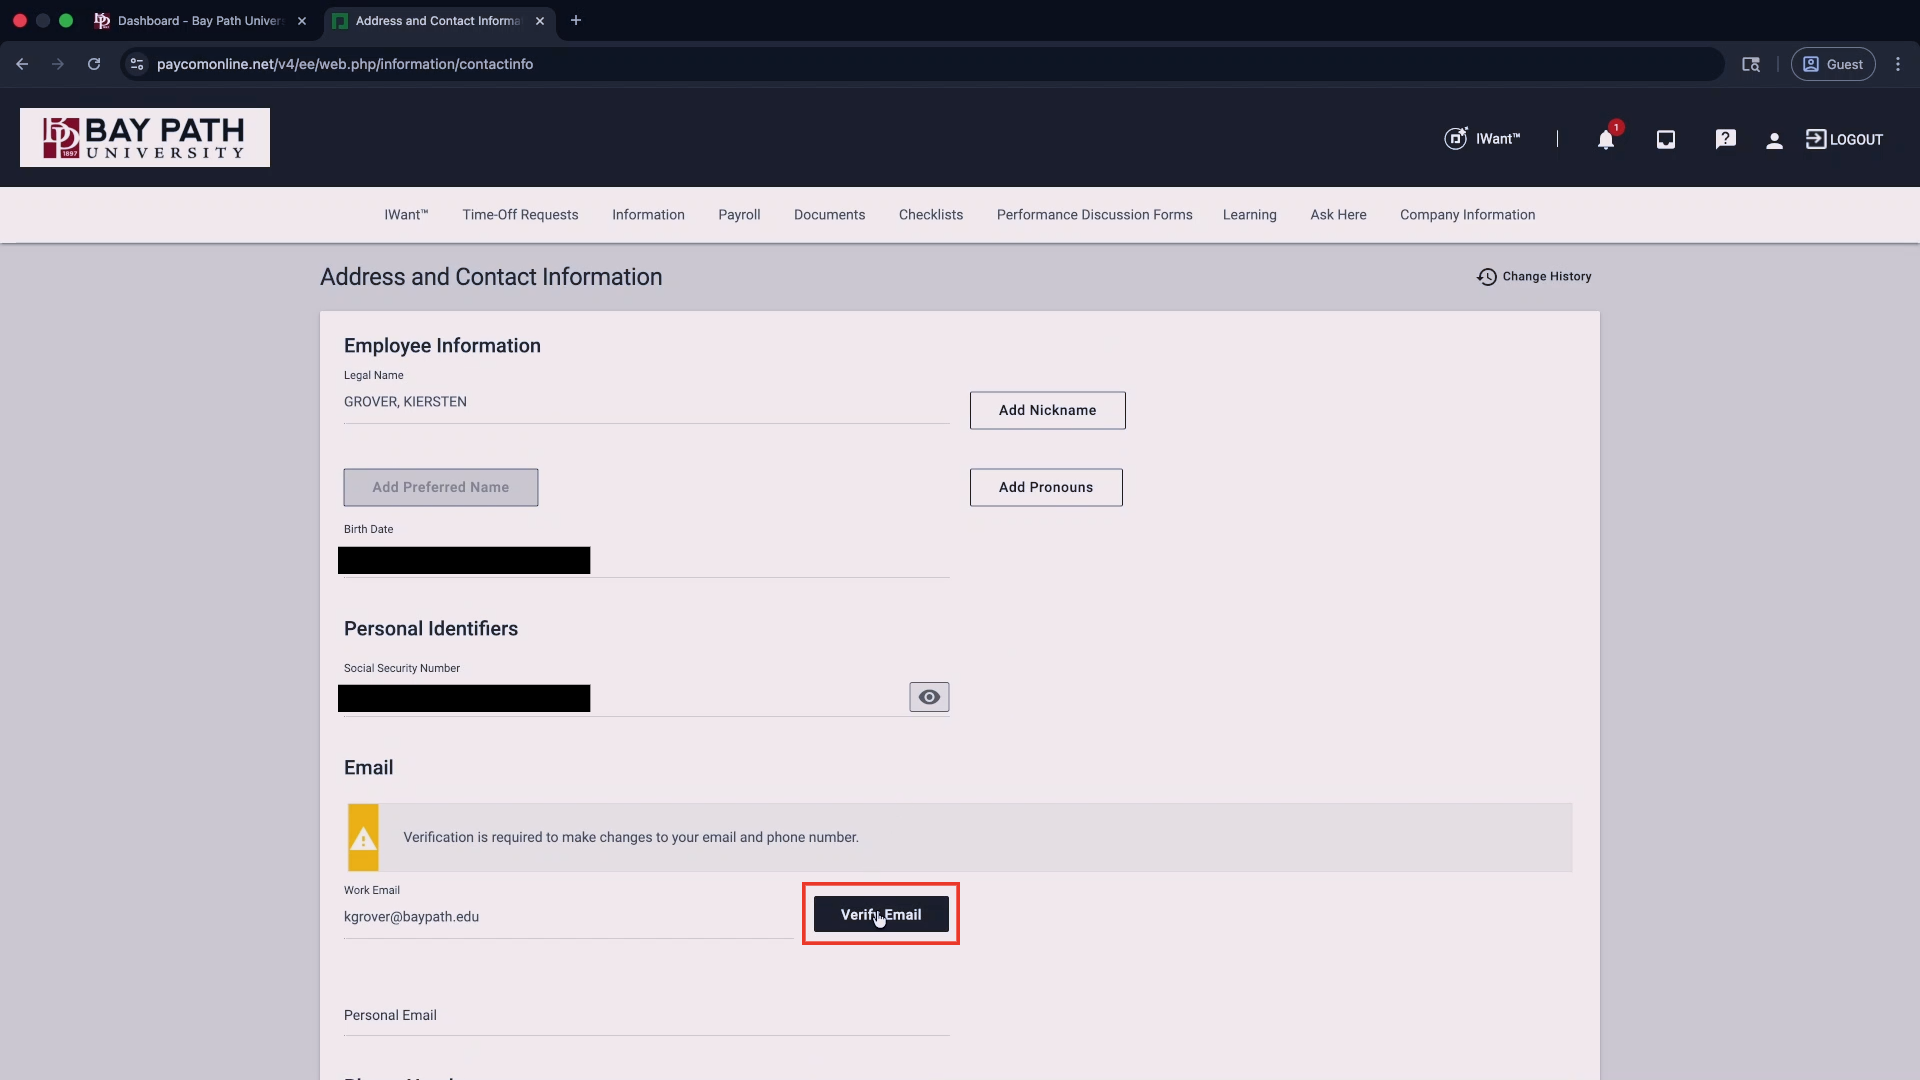Log out using the LOGOUT link

tap(1844, 140)
